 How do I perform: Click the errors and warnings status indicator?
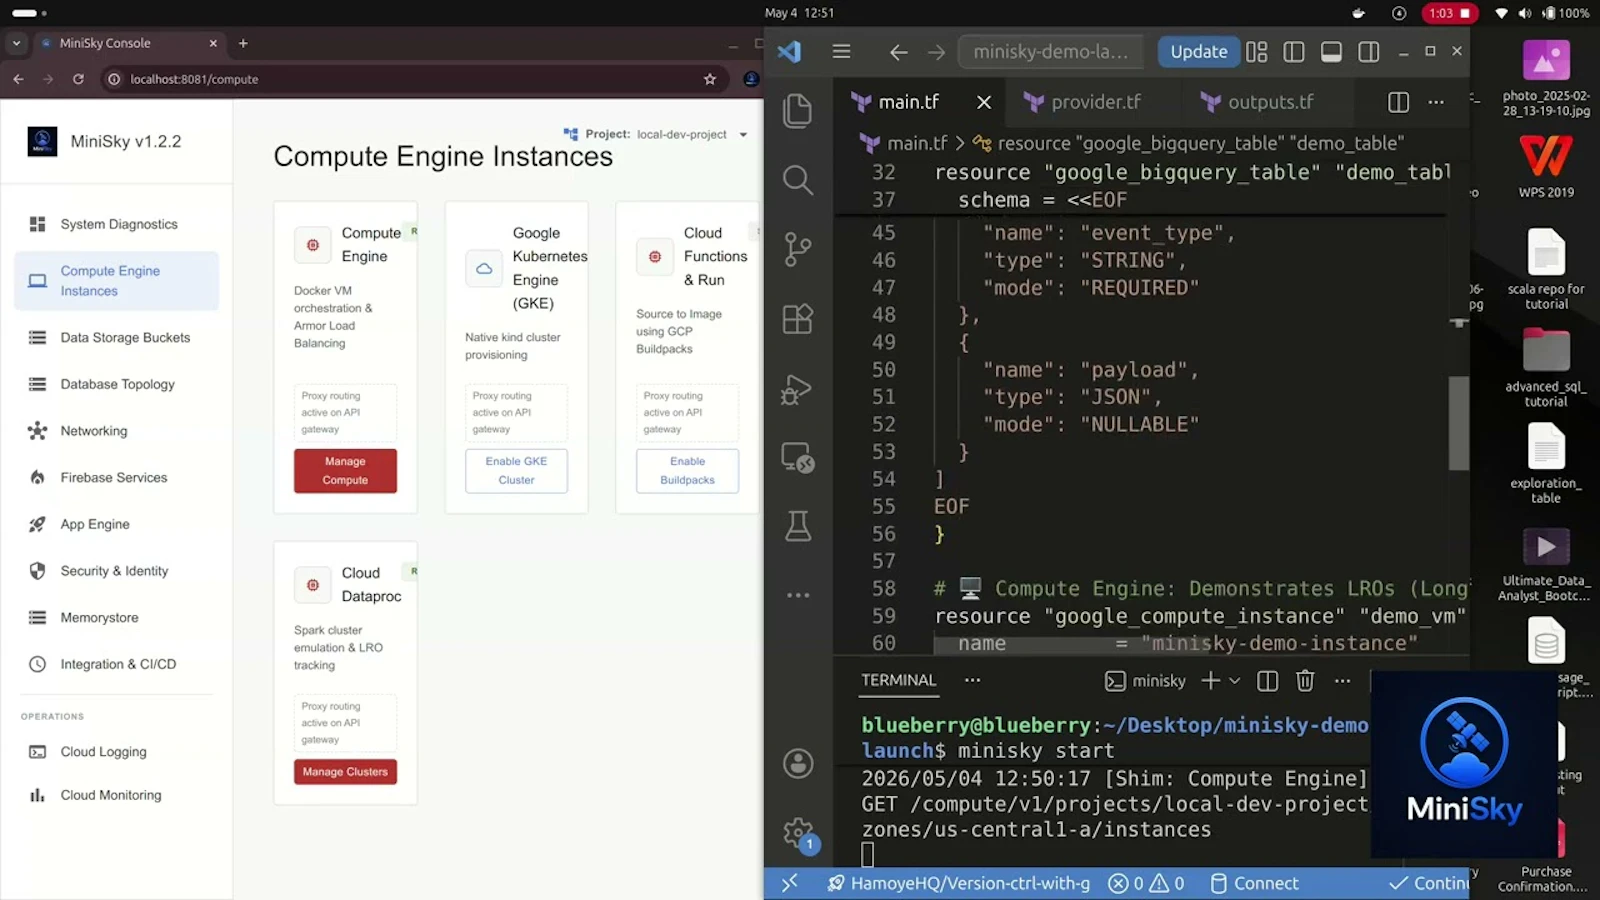[1147, 883]
